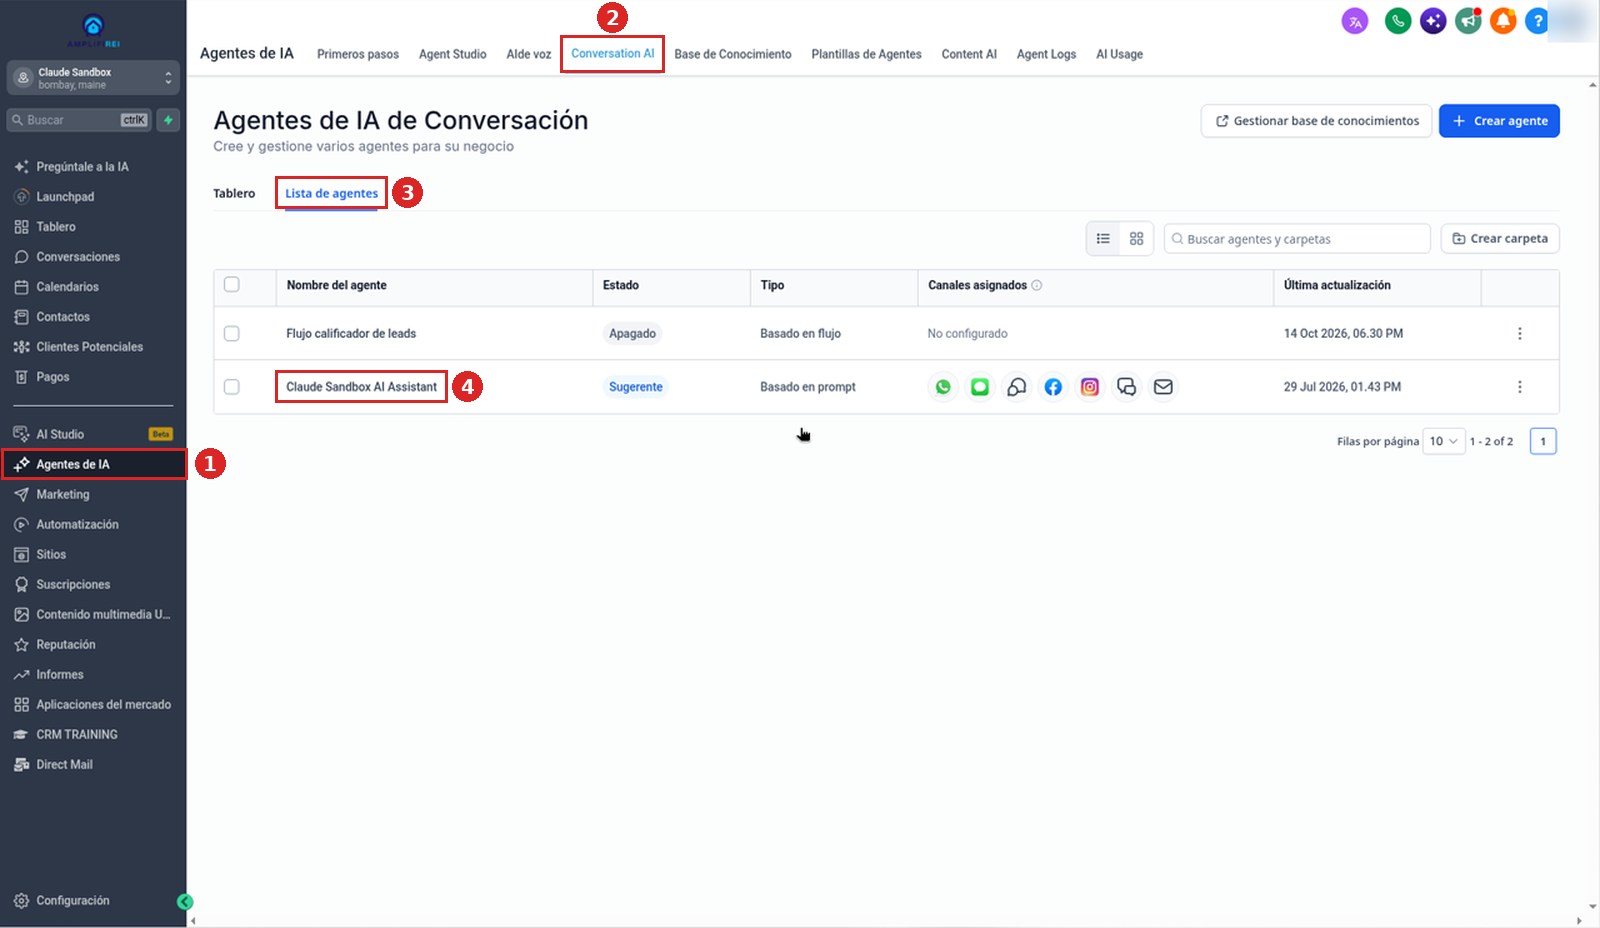1600x928 pixels.
Task: Click the purple translate language icon
Action: pos(1355,21)
